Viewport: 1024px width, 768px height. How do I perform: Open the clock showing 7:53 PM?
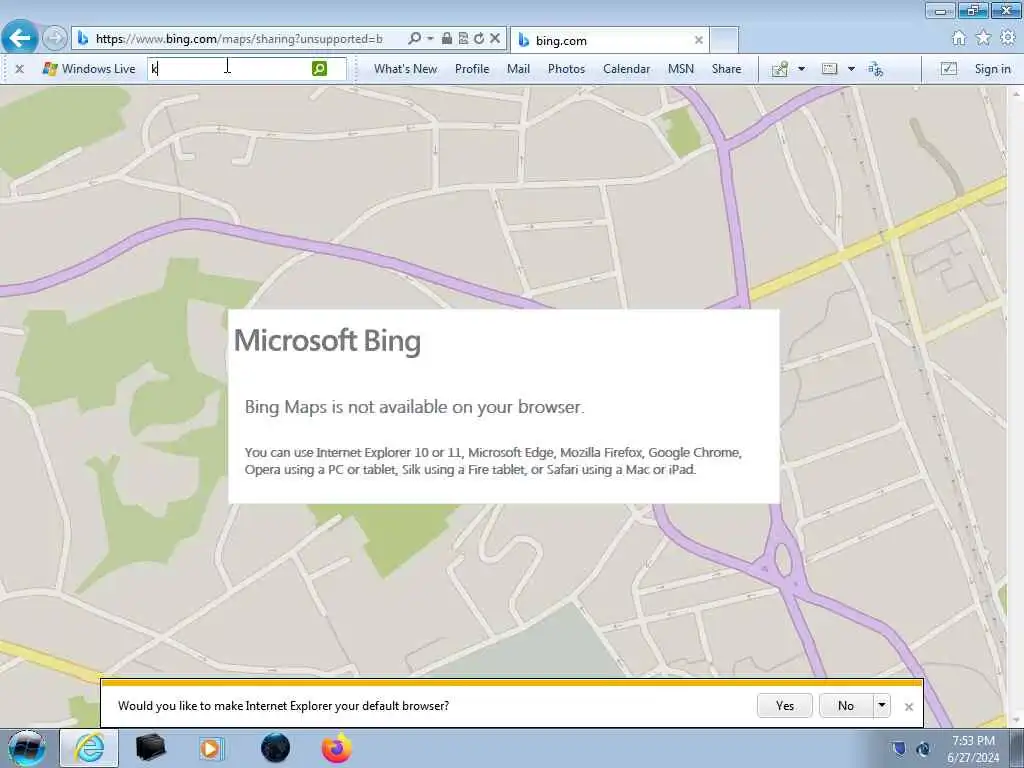pos(973,748)
